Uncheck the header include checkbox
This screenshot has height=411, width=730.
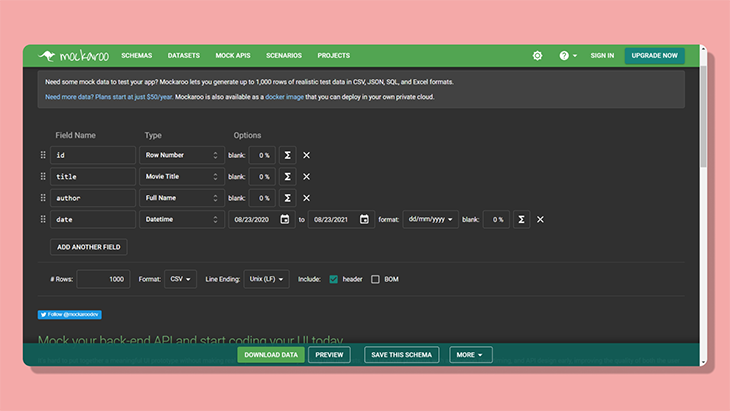333,279
